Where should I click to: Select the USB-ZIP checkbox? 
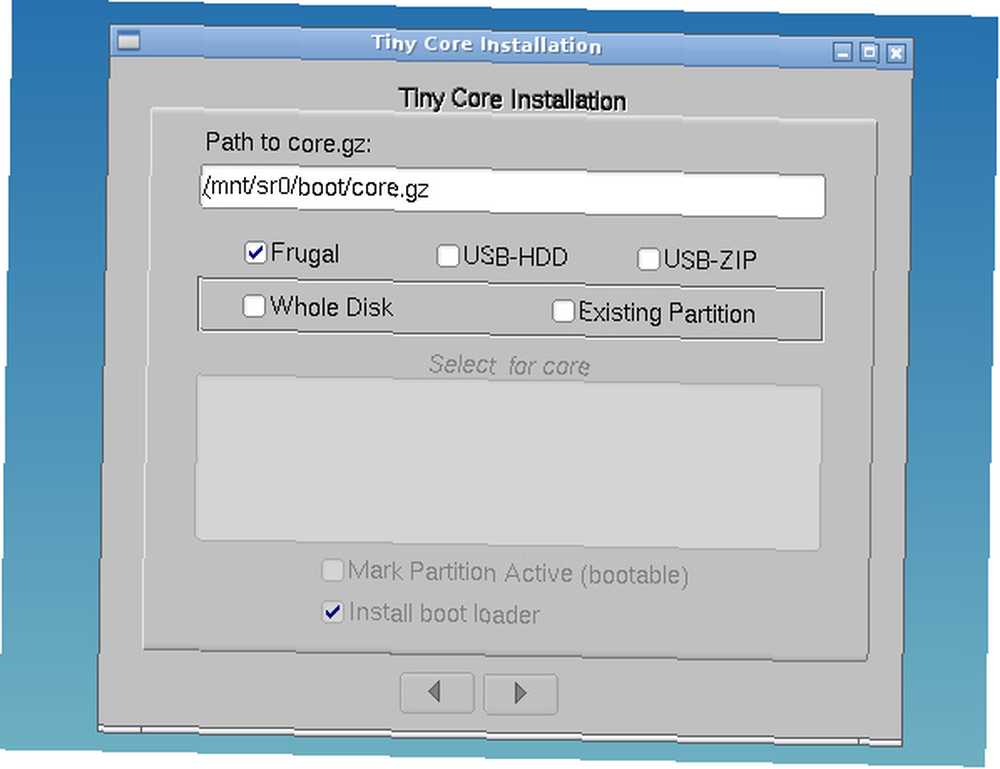[x=648, y=259]
